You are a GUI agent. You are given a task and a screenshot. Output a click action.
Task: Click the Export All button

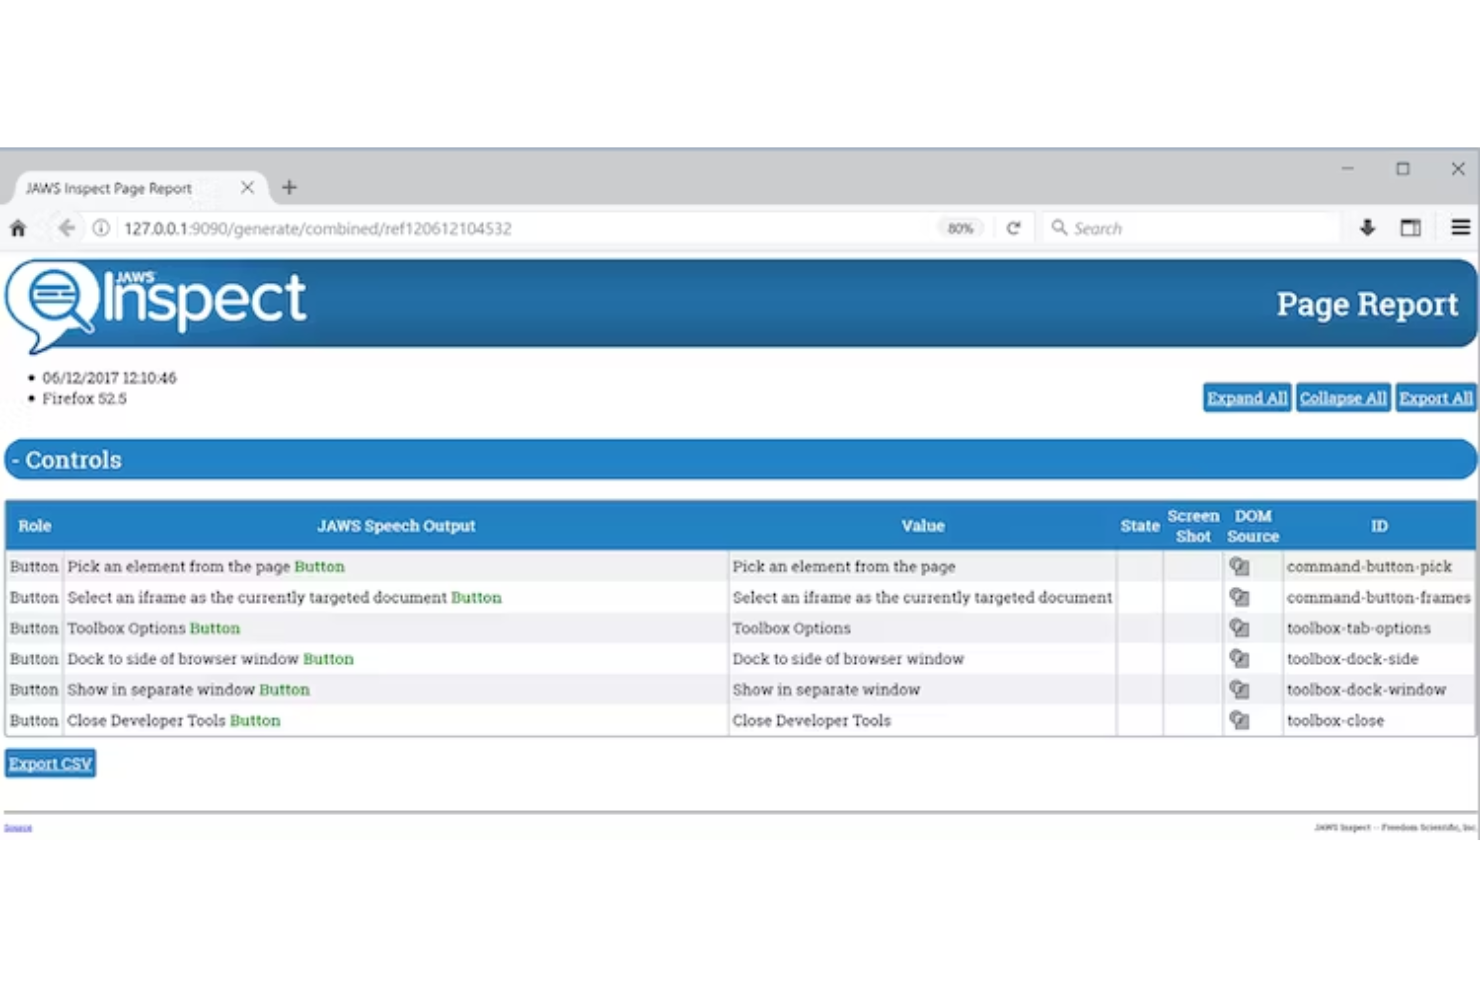[1436, 398]
